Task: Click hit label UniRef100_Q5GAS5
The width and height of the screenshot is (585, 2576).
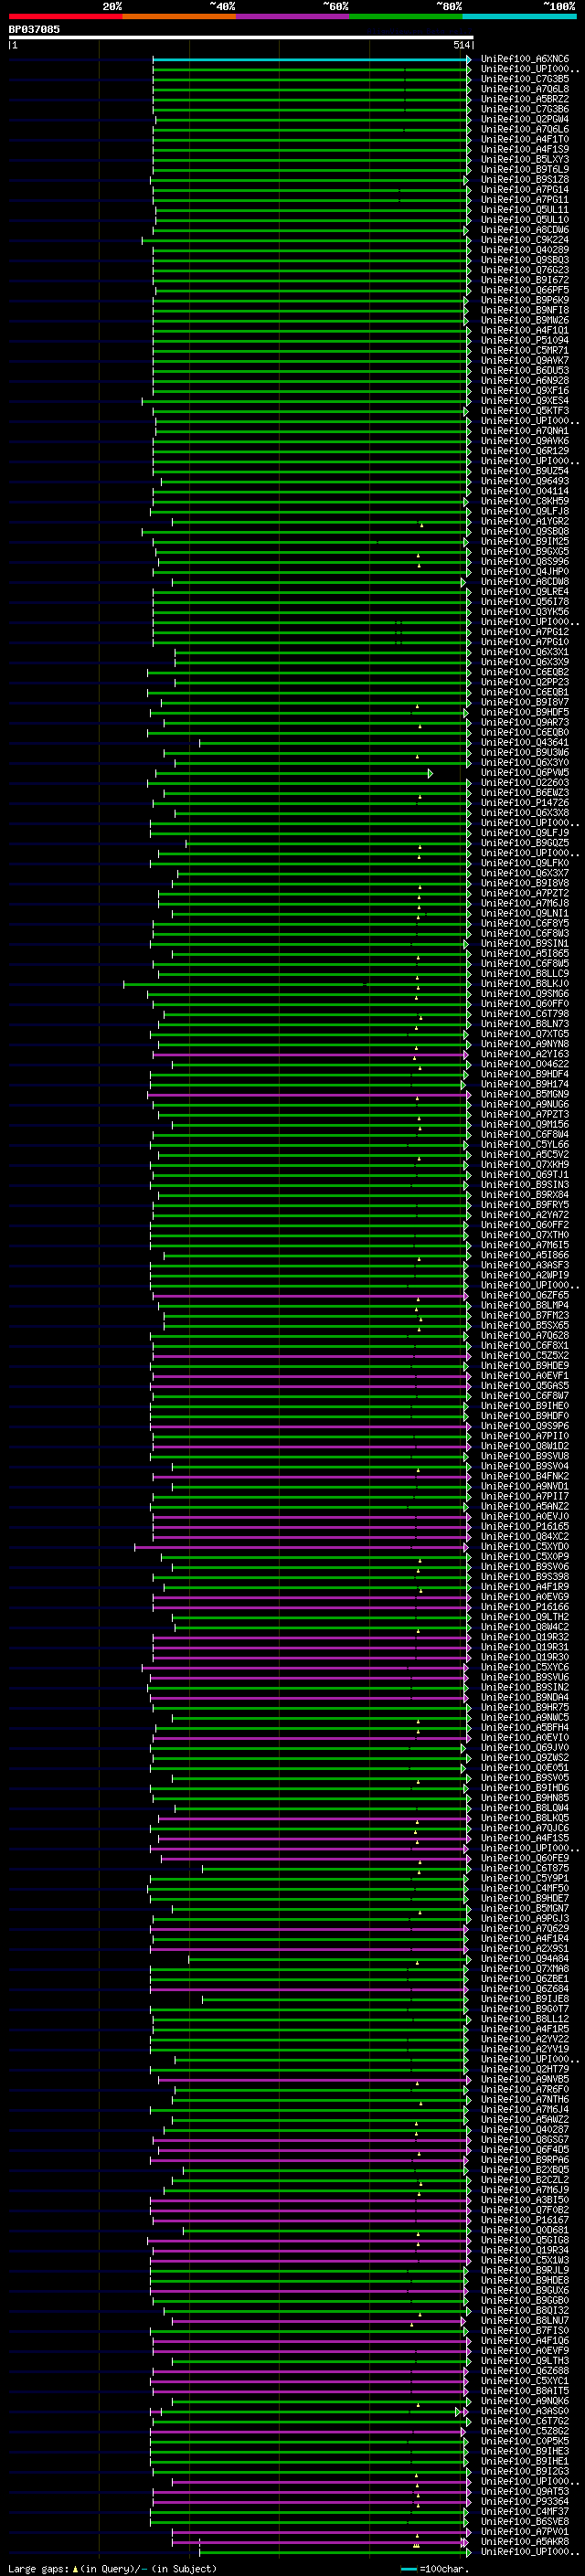Action: [524, 1386]
